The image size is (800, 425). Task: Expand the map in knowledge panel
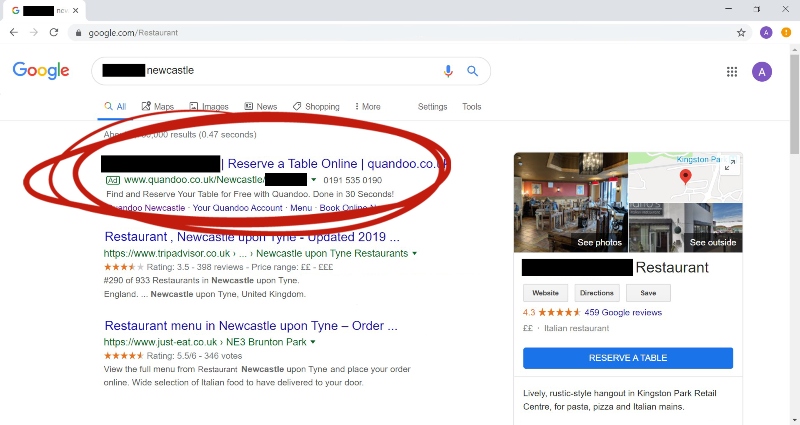tap(729, 166)
